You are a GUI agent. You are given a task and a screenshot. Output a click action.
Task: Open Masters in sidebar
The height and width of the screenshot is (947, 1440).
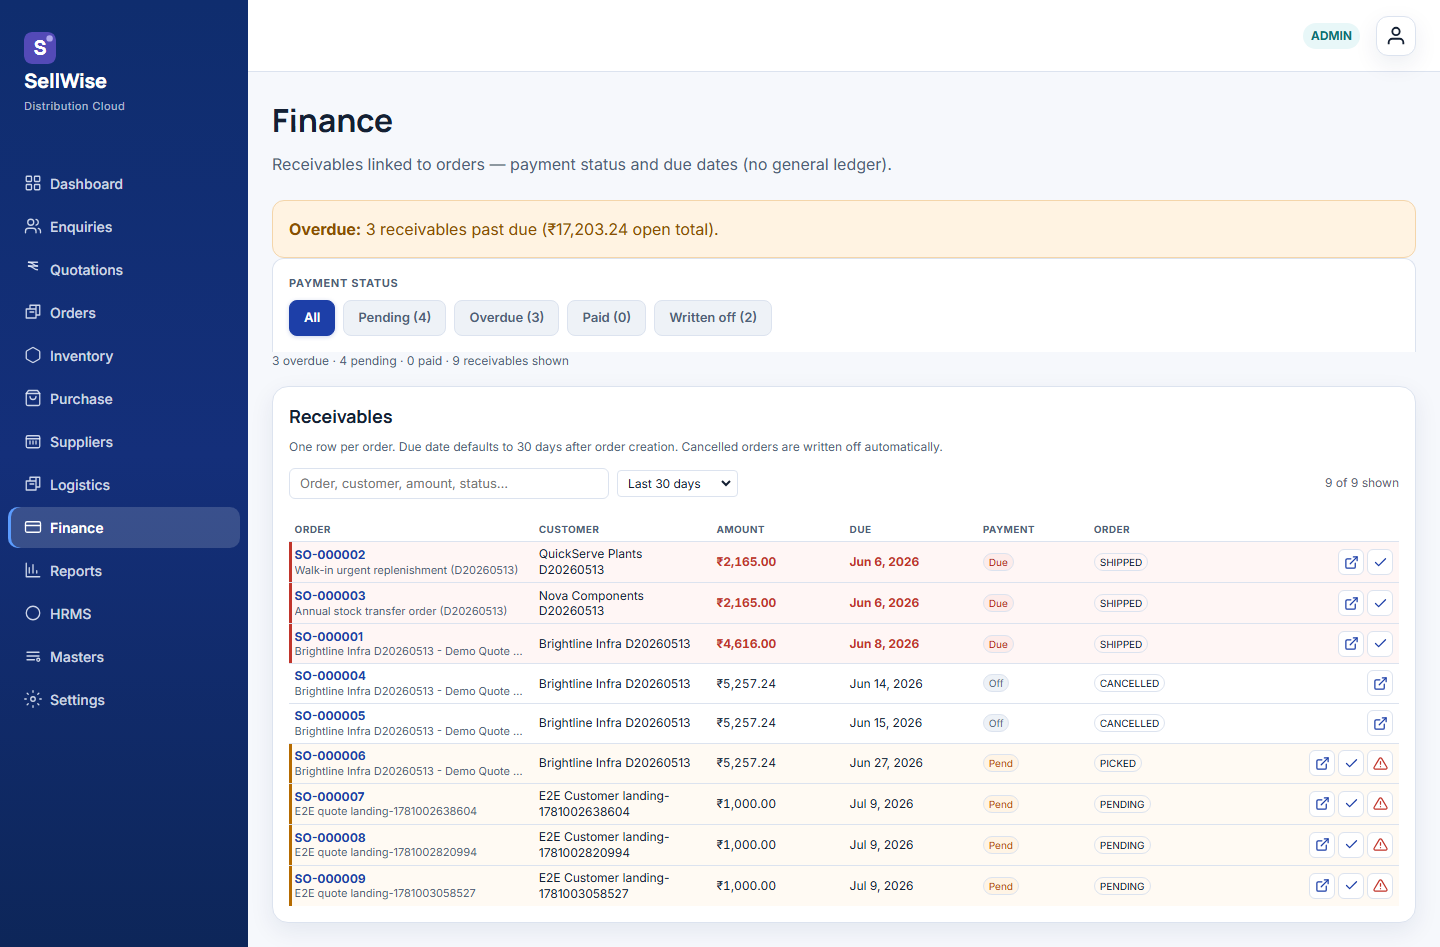coord(124,657)
